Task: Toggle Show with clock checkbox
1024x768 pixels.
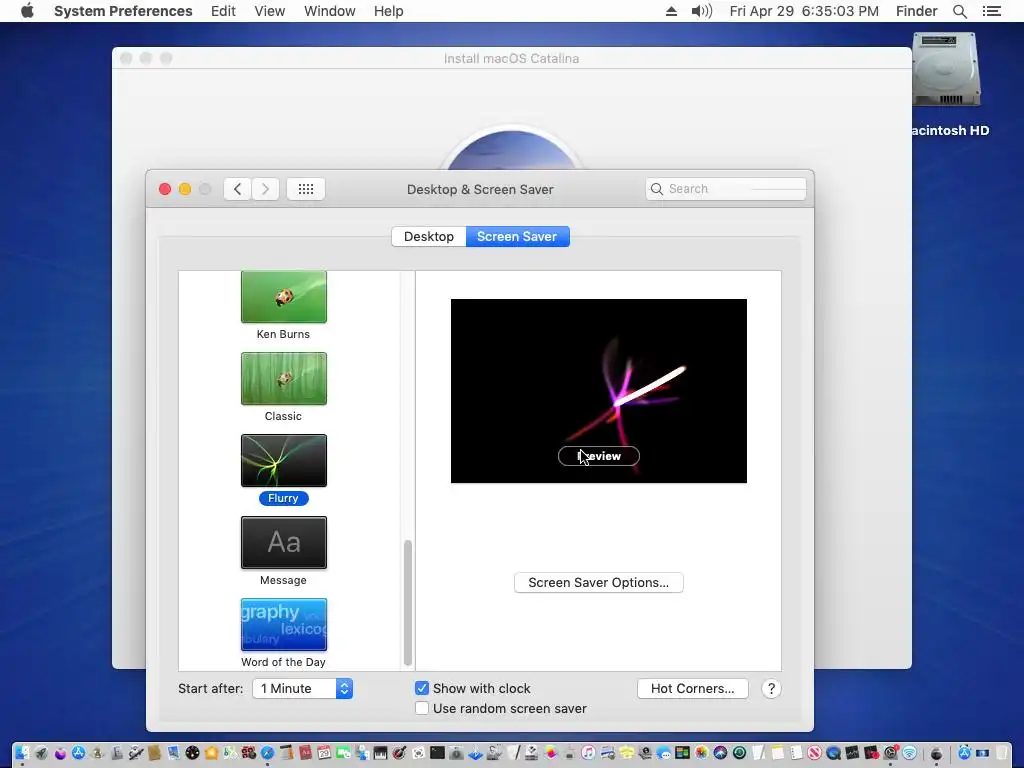Action: [x=422, y=688]
